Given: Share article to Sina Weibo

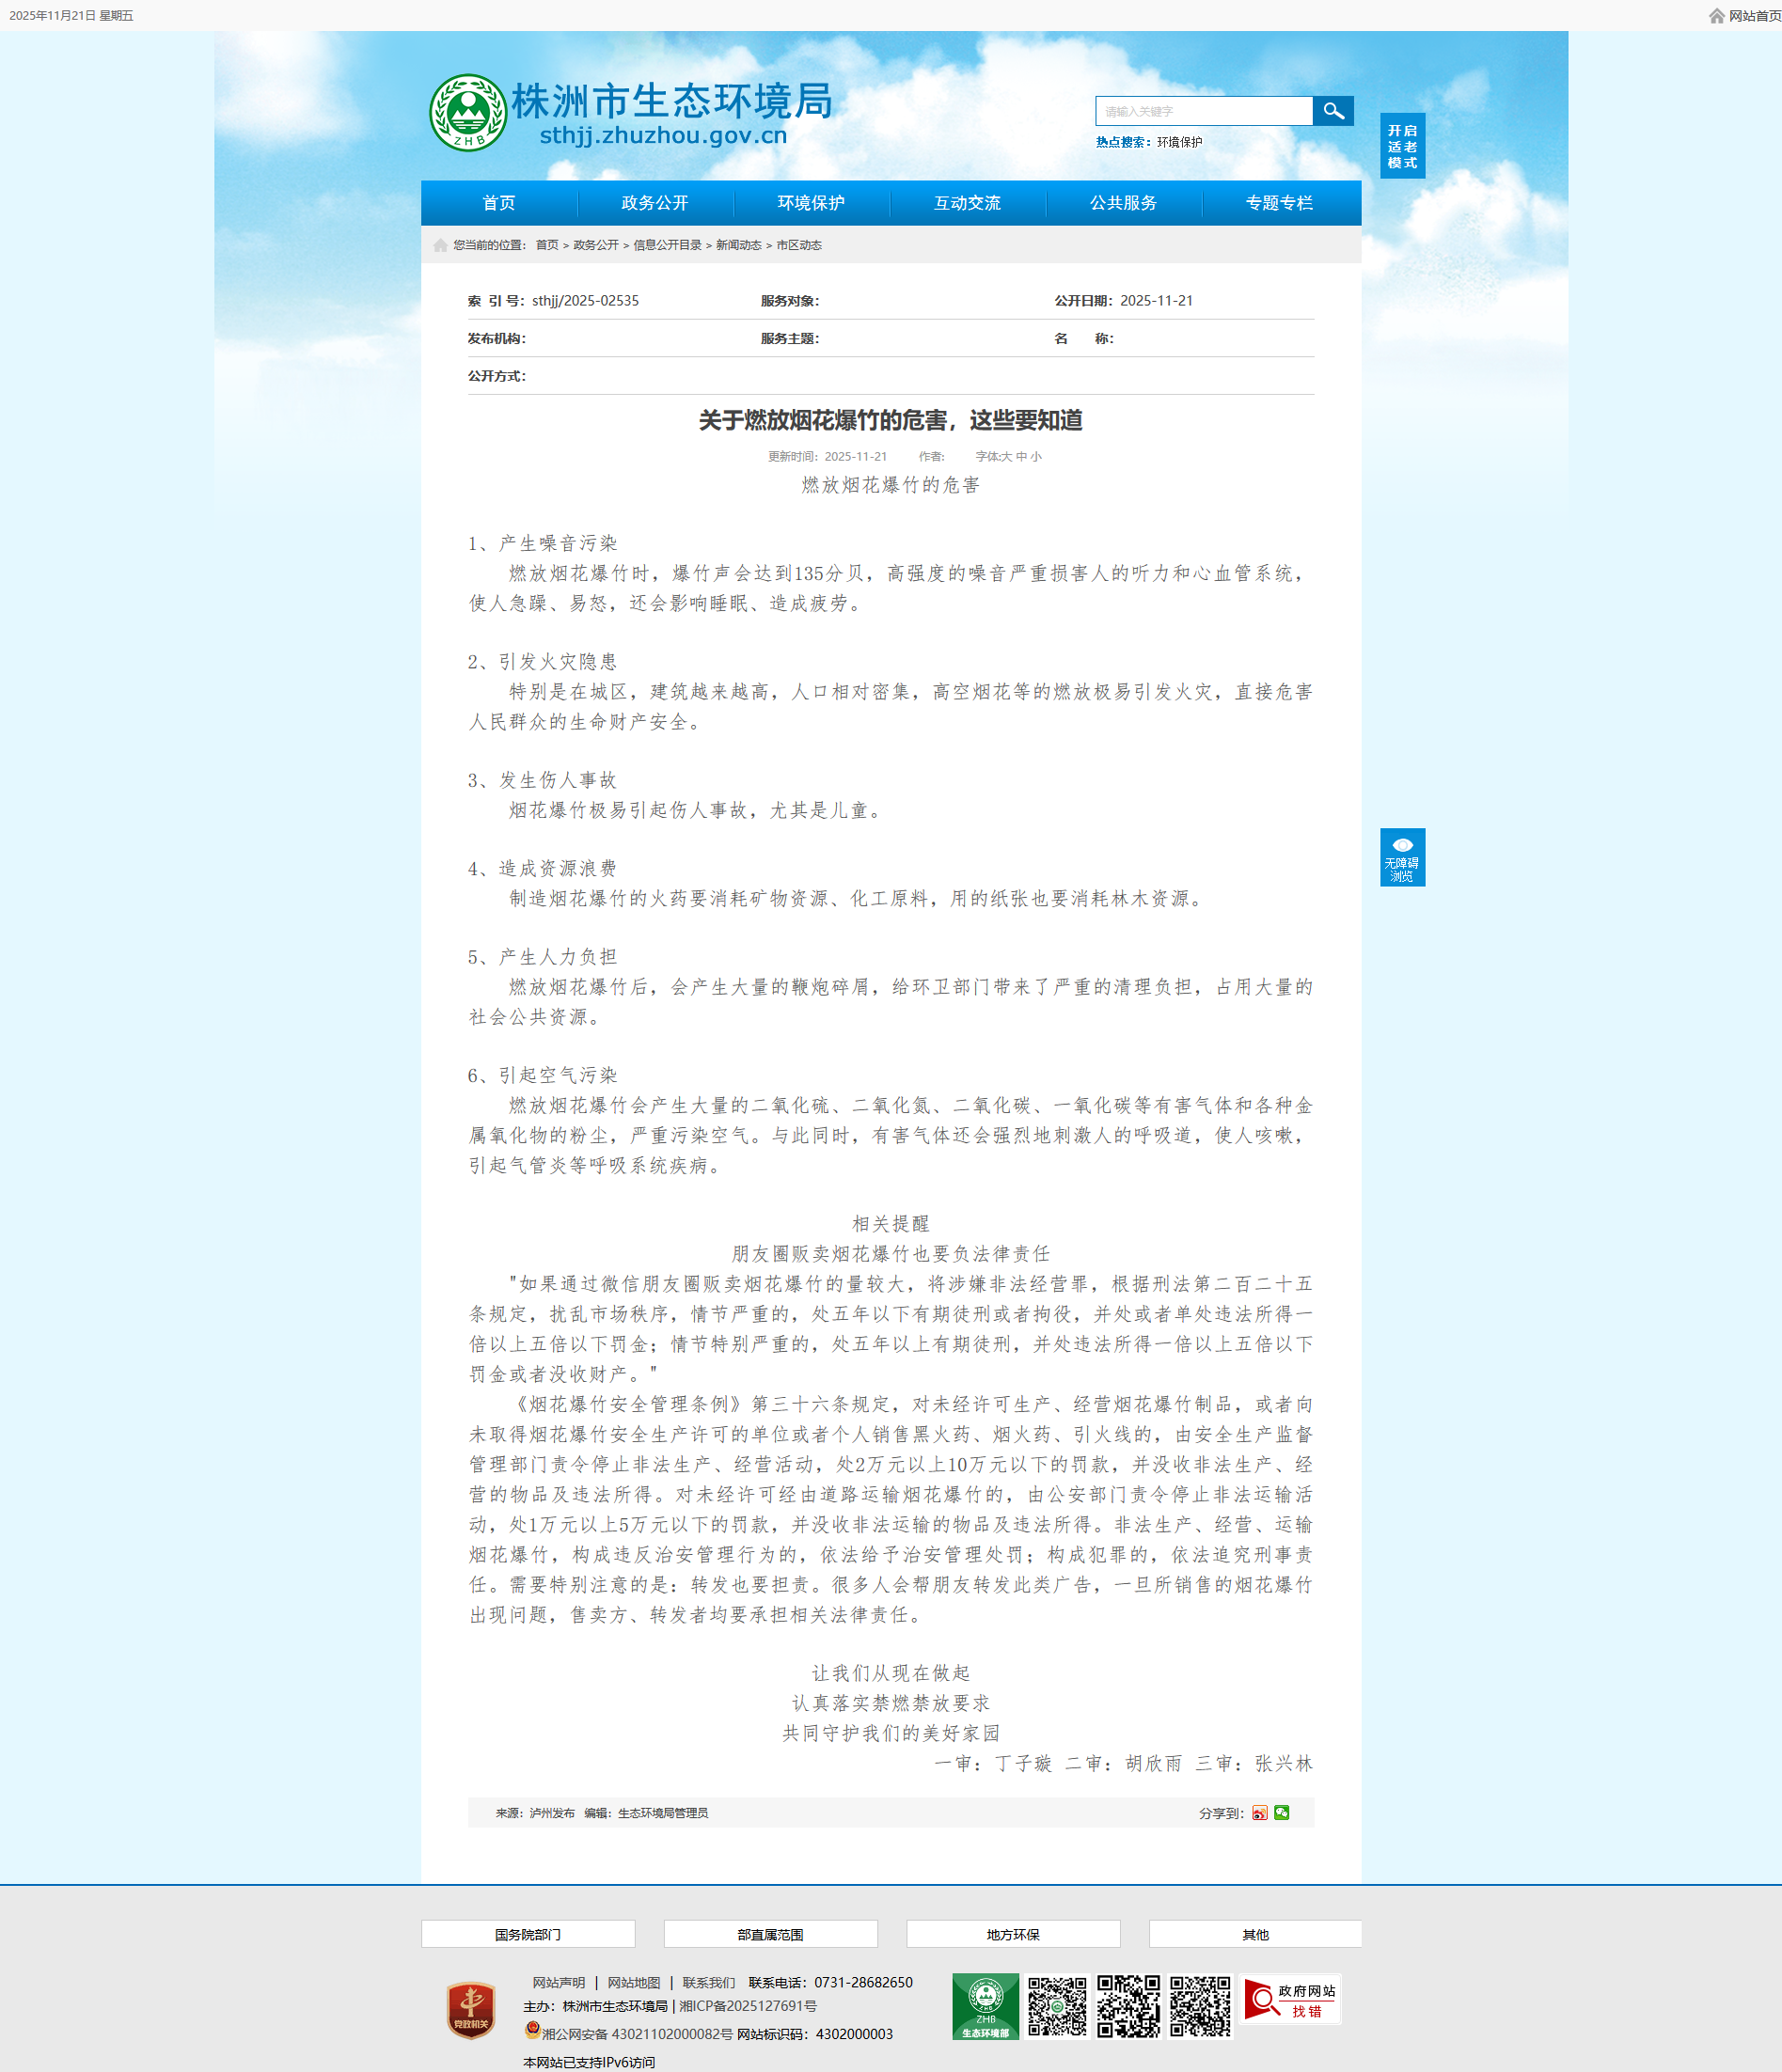Looking at the screenshot, I should click(1259, 1813).
